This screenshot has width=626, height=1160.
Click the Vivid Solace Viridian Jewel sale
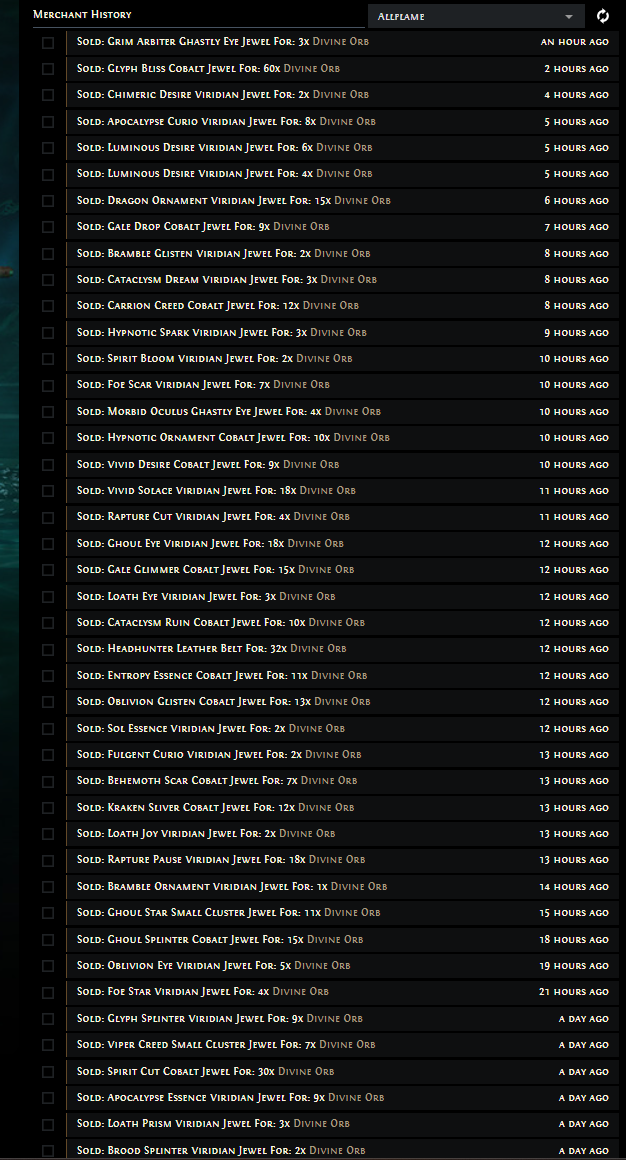click(x=343, y=490)
